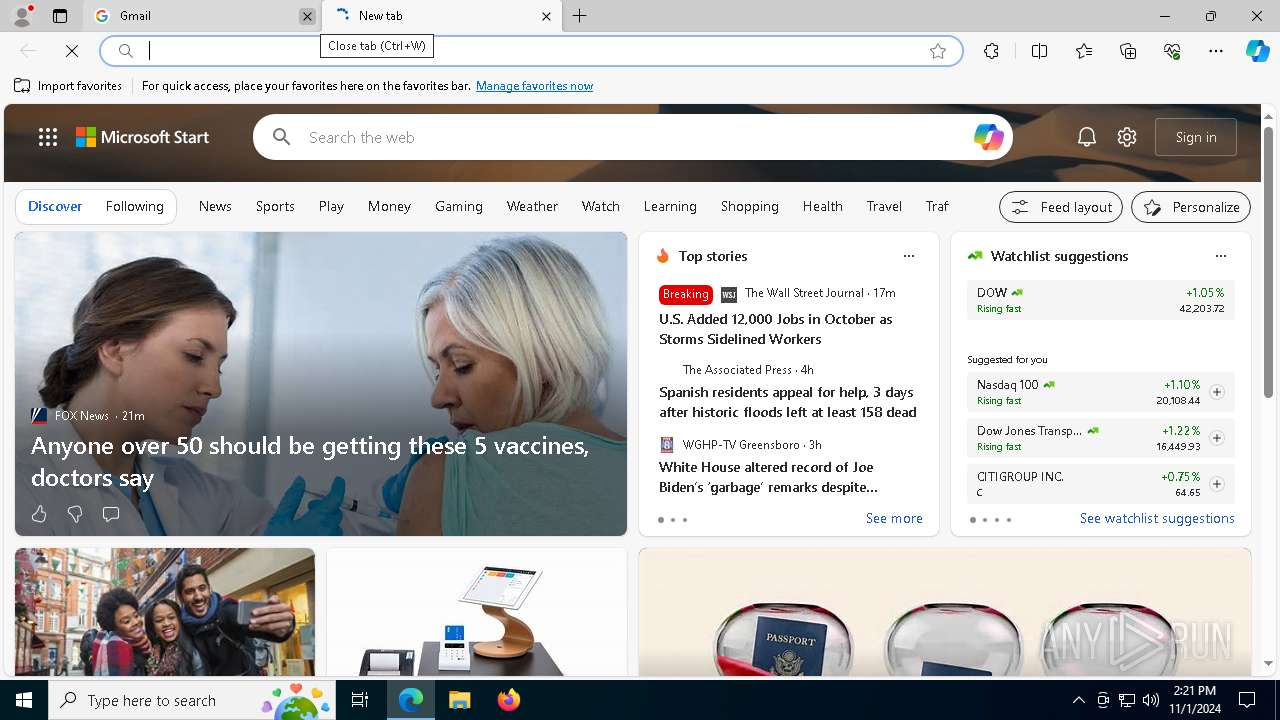1280x720 pixels.
Task: Click the Copilot icon in the search box
Action: click(x=988, y=137)
